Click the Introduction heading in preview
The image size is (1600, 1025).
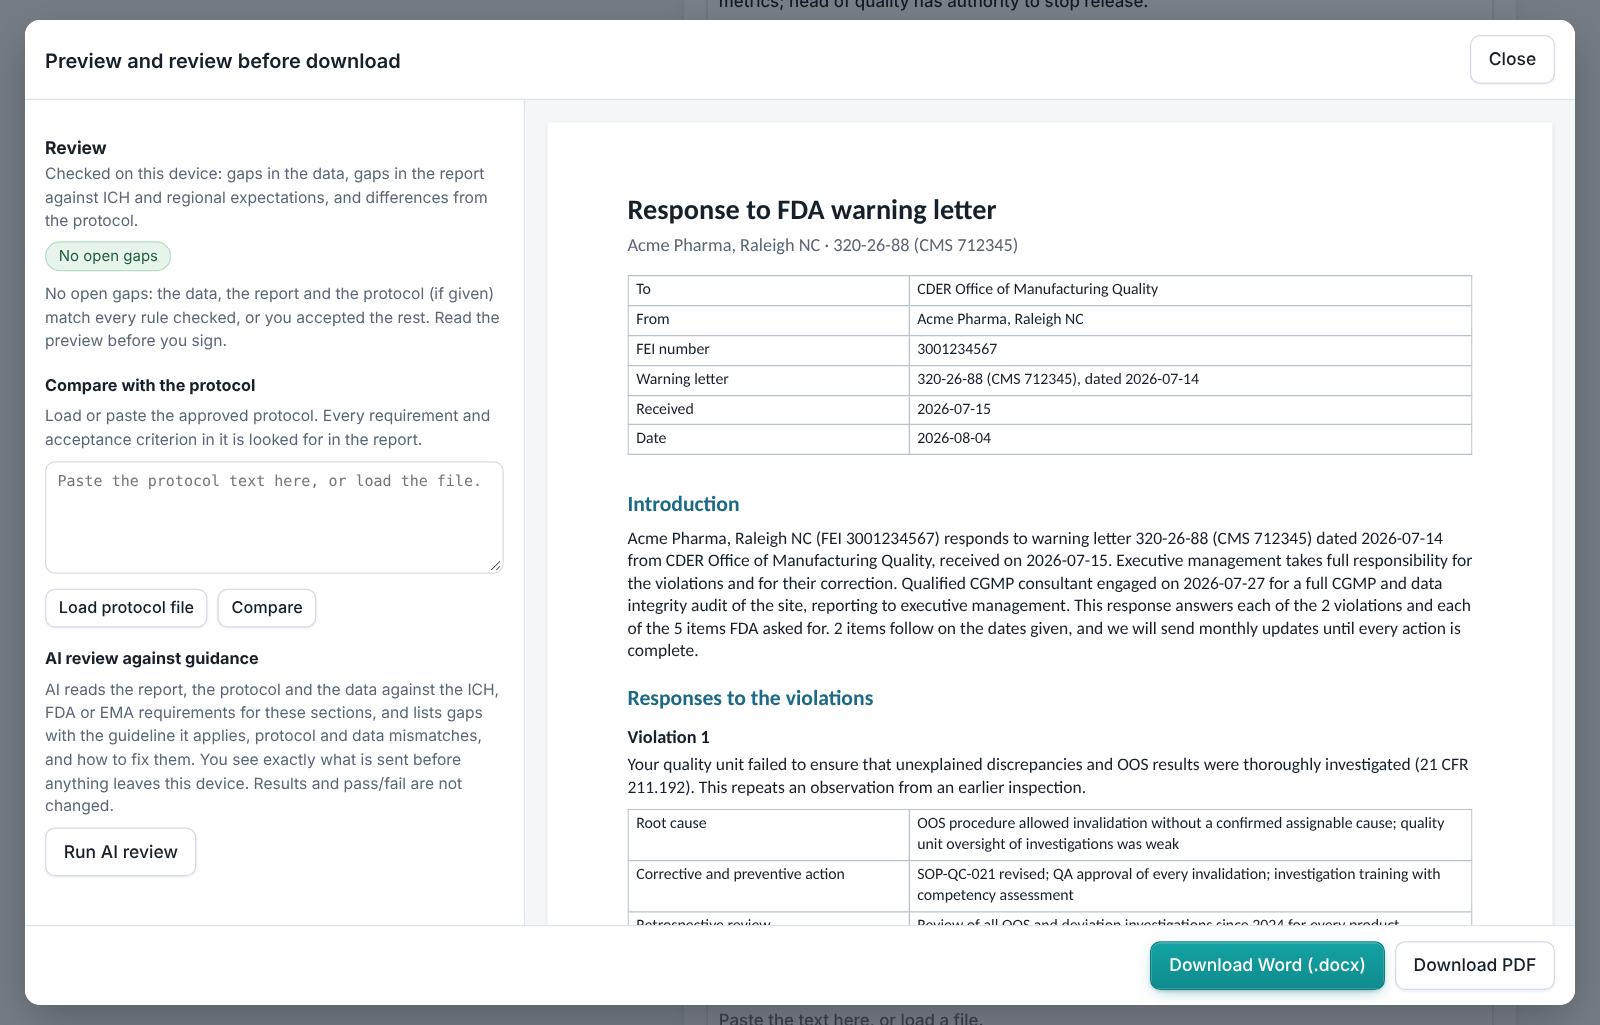683,504
